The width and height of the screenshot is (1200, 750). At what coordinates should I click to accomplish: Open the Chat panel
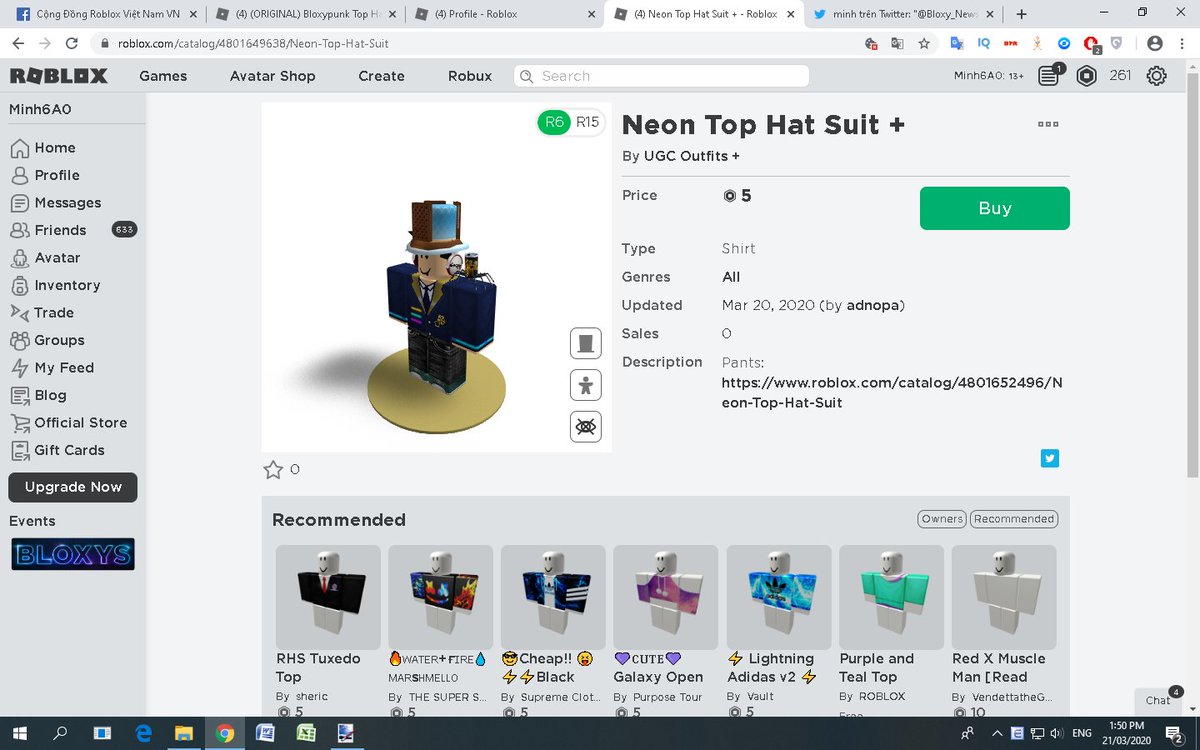click(x=1160, y=700)
